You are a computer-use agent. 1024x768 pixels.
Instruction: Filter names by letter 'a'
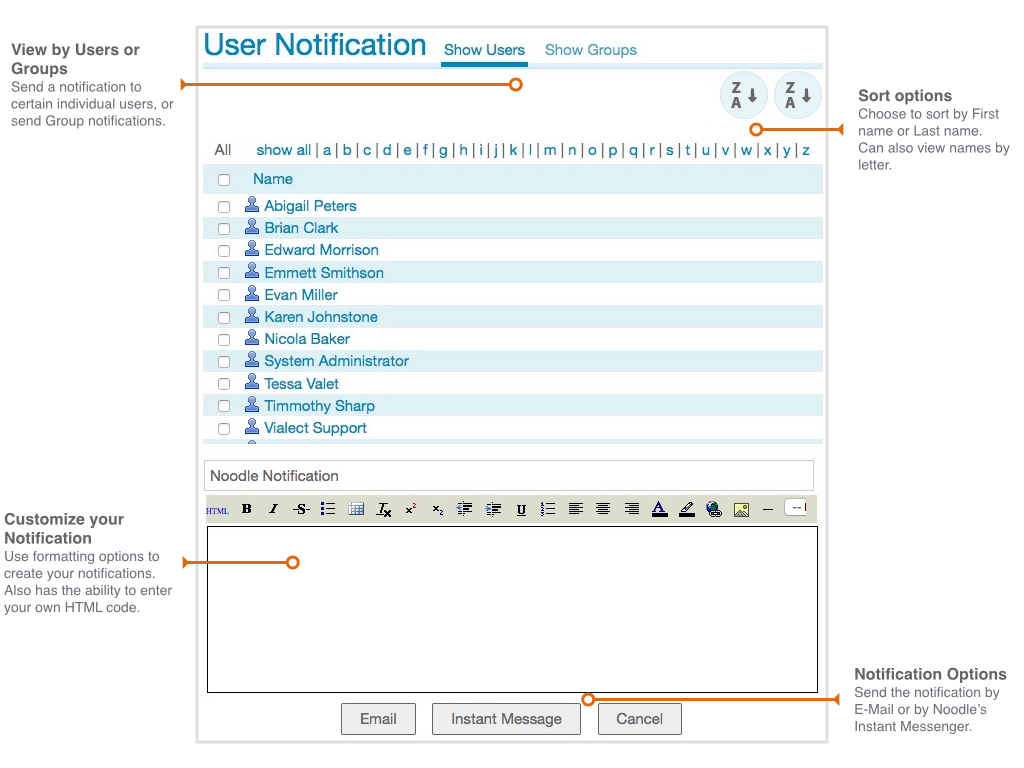pyautogui.click(x=327, y=150)
